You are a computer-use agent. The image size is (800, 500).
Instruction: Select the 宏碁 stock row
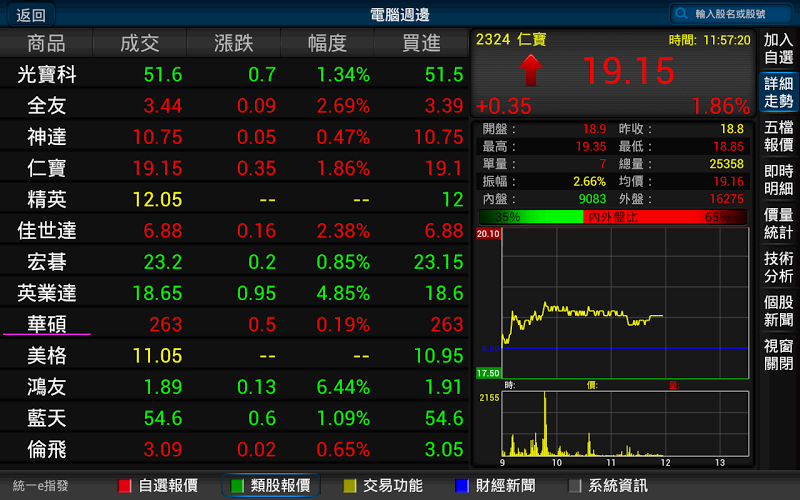click(234, 262)
